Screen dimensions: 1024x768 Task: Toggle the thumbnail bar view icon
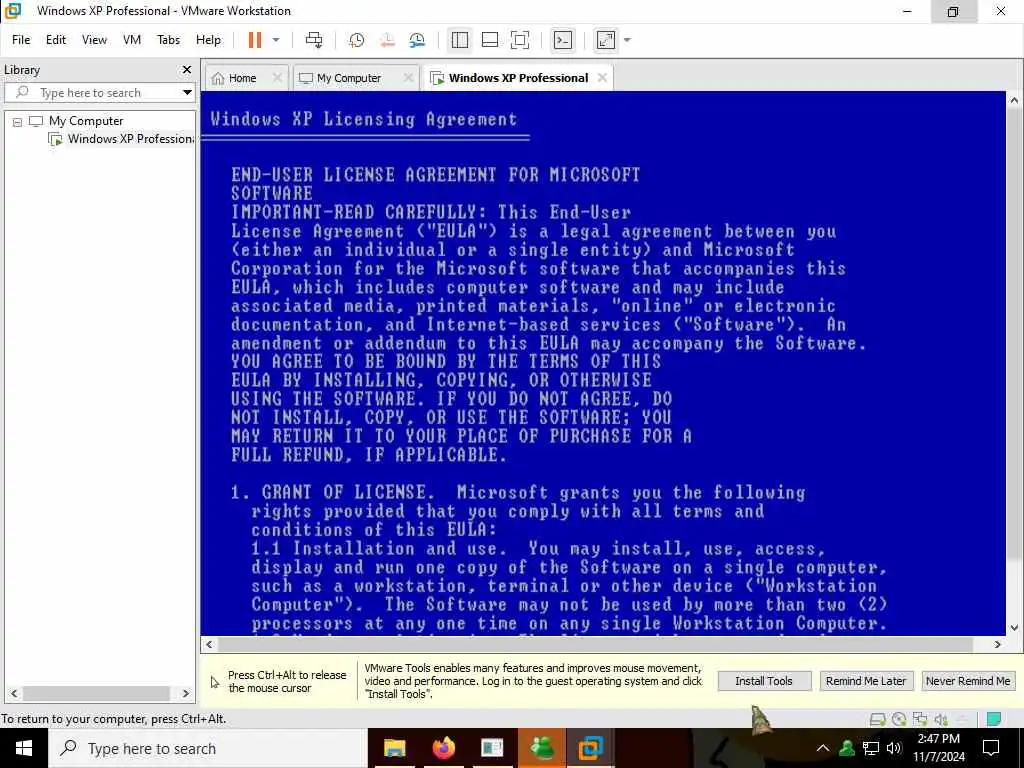click(x=490, y=40)
